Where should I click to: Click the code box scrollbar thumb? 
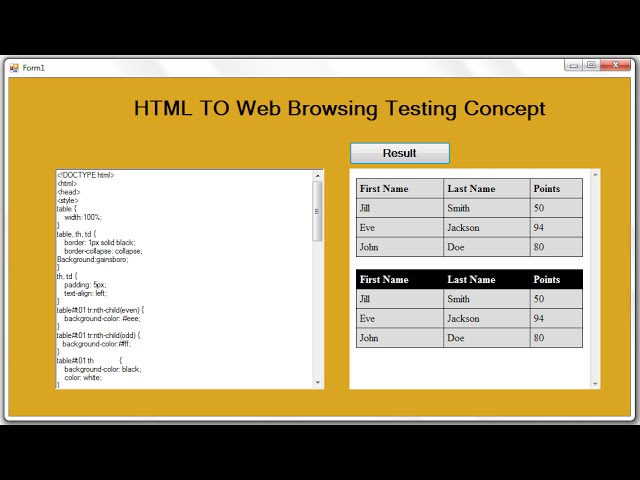click(318, 210)
